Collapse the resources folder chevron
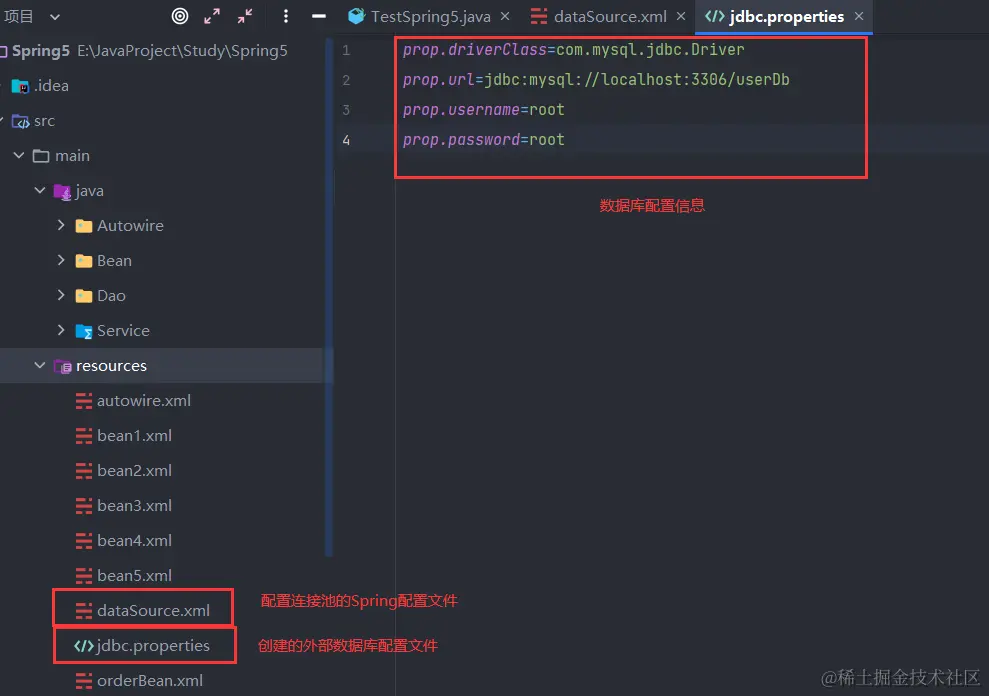This screenshot has height=696, width=989. tap(40, 365)
